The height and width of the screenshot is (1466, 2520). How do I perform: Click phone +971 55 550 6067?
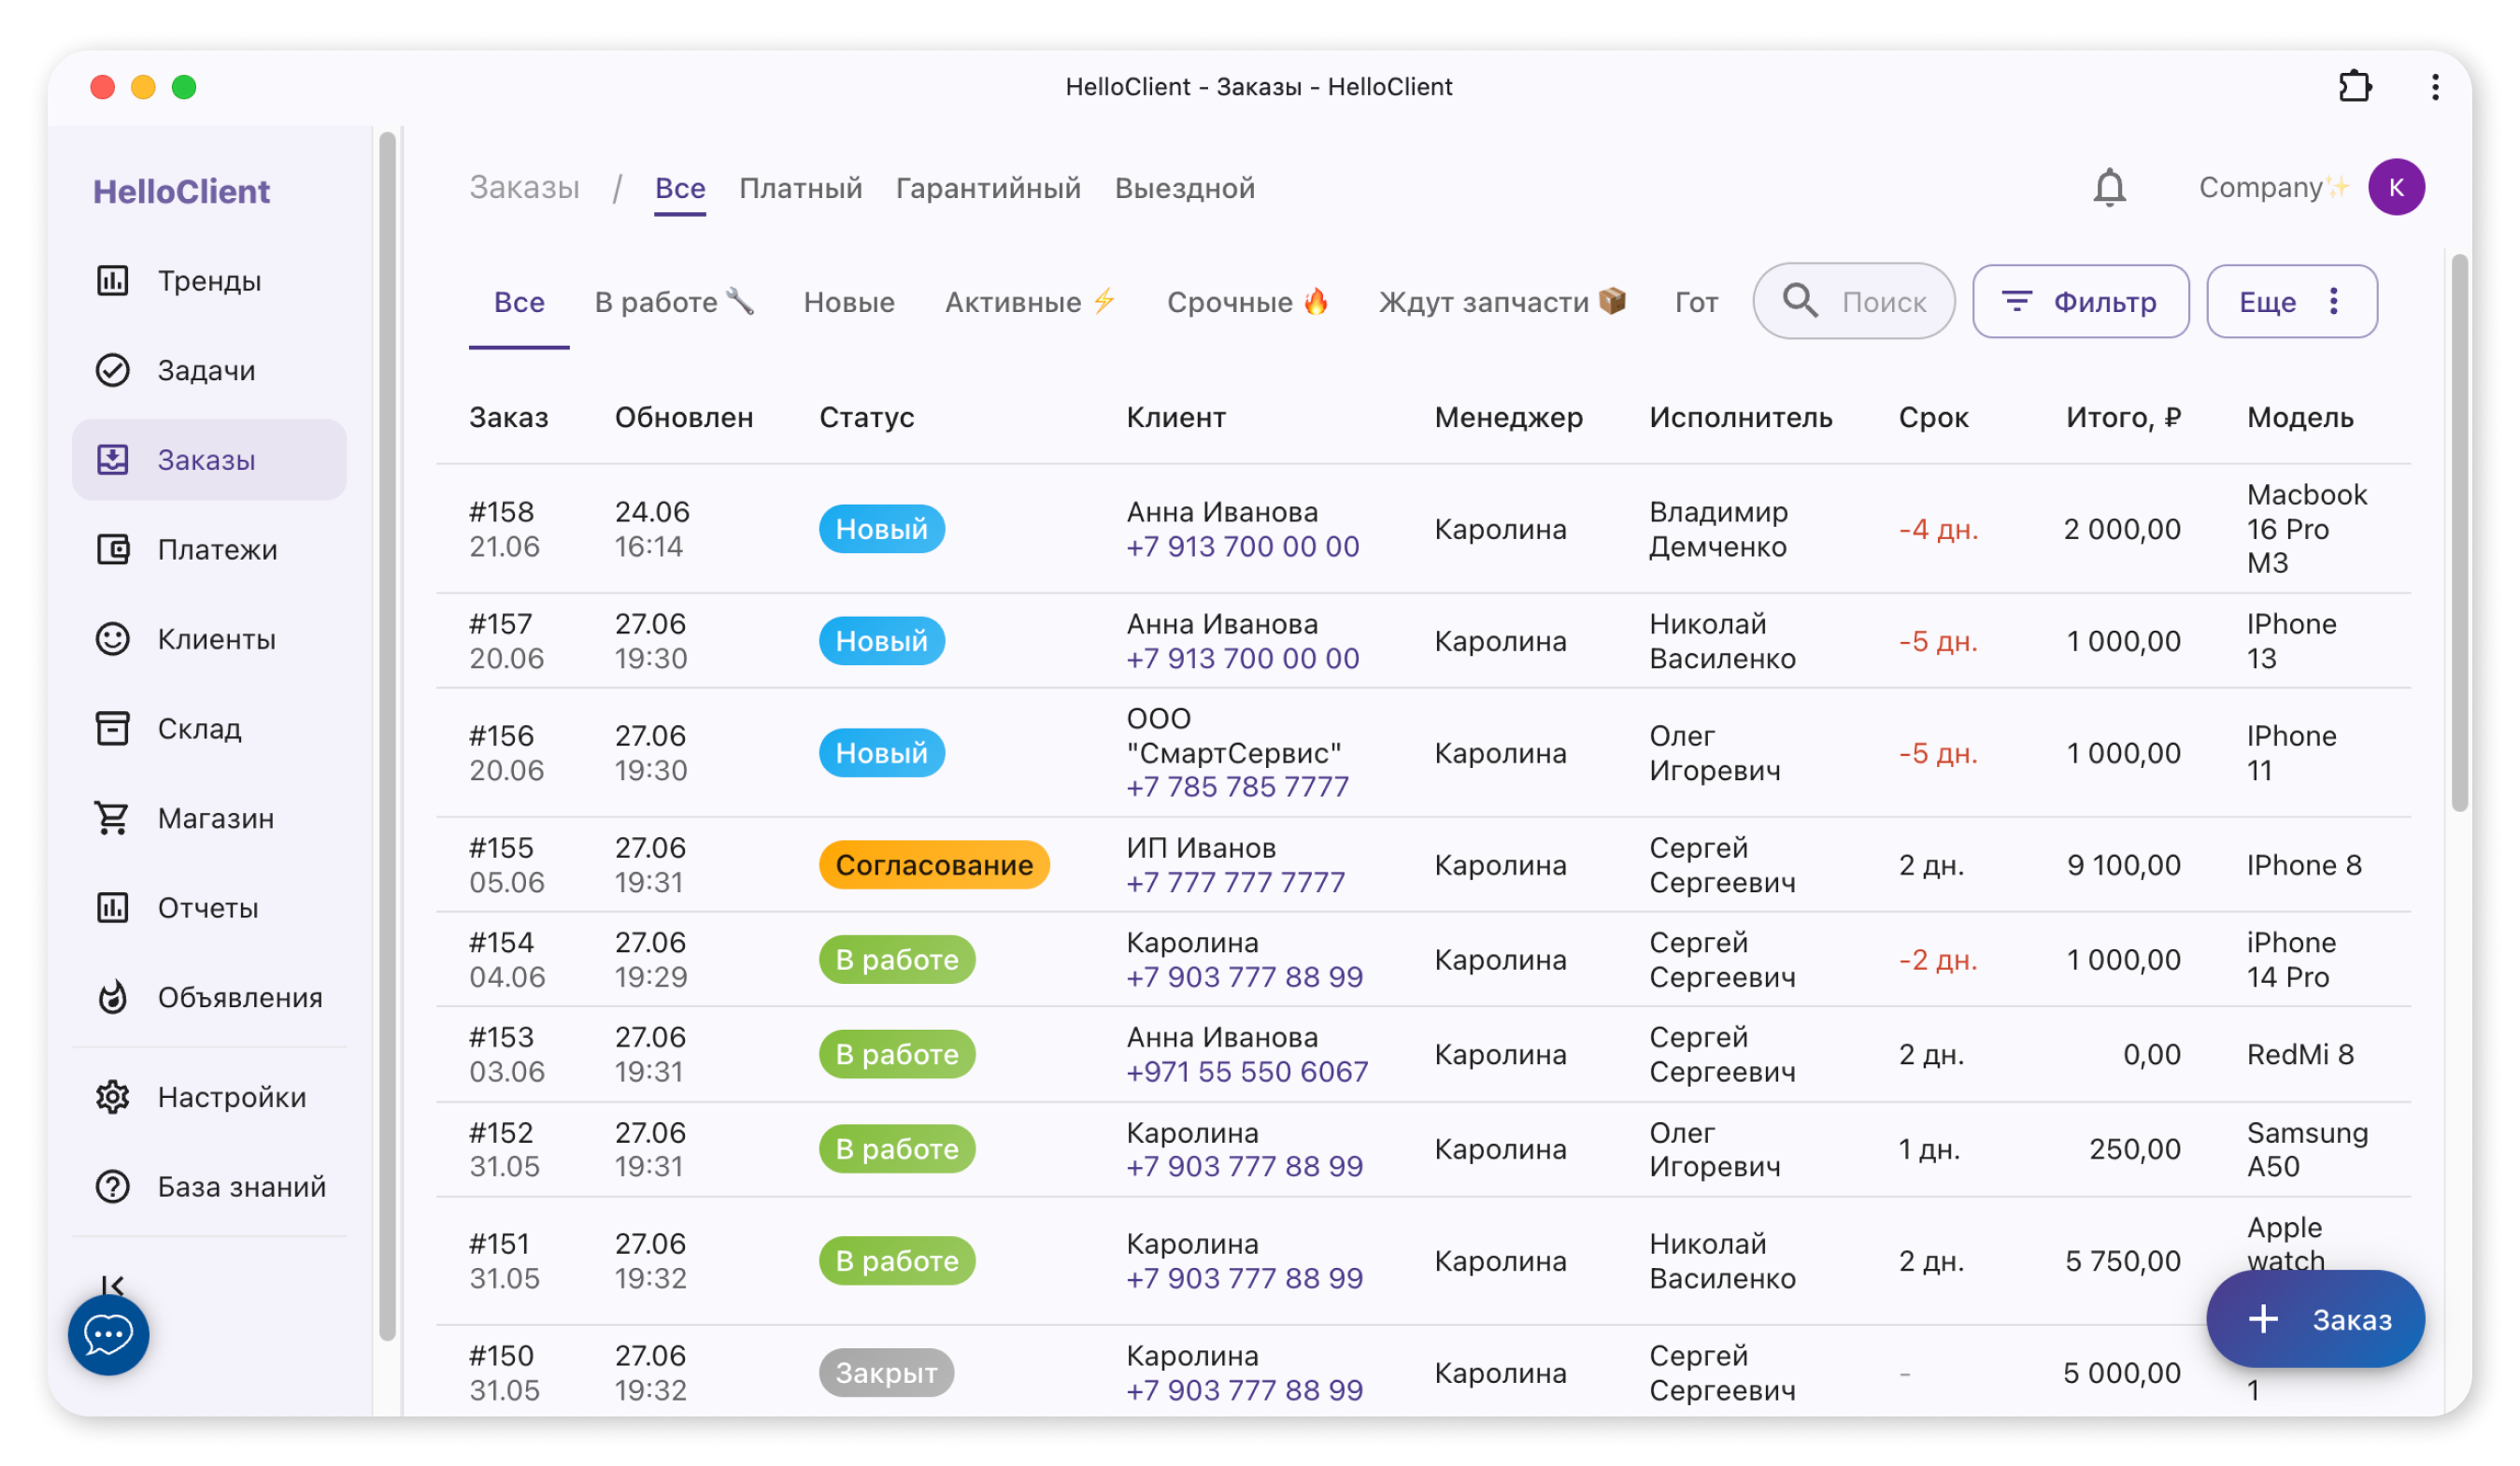(x=1246, y=1071)
